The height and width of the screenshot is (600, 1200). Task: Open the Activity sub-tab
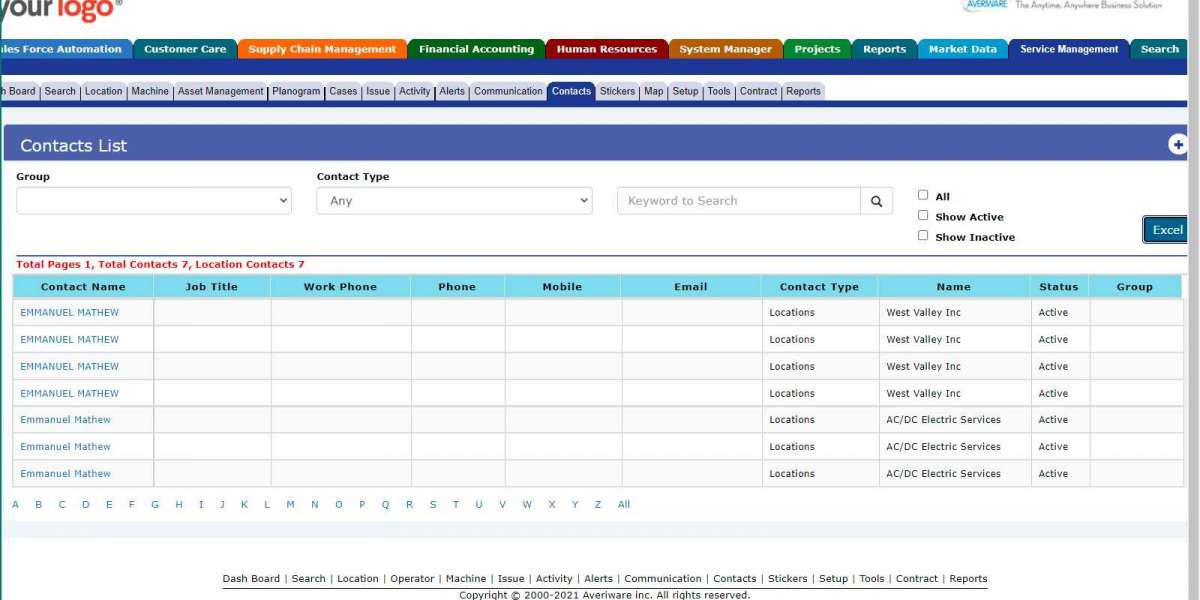414,91
